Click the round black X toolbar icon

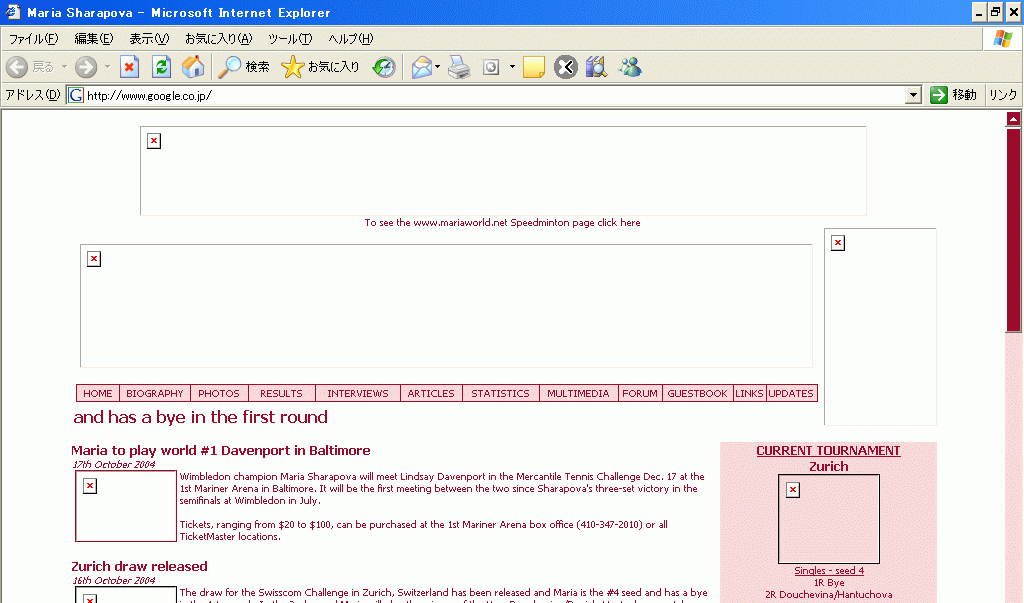[x=566, y=67]
